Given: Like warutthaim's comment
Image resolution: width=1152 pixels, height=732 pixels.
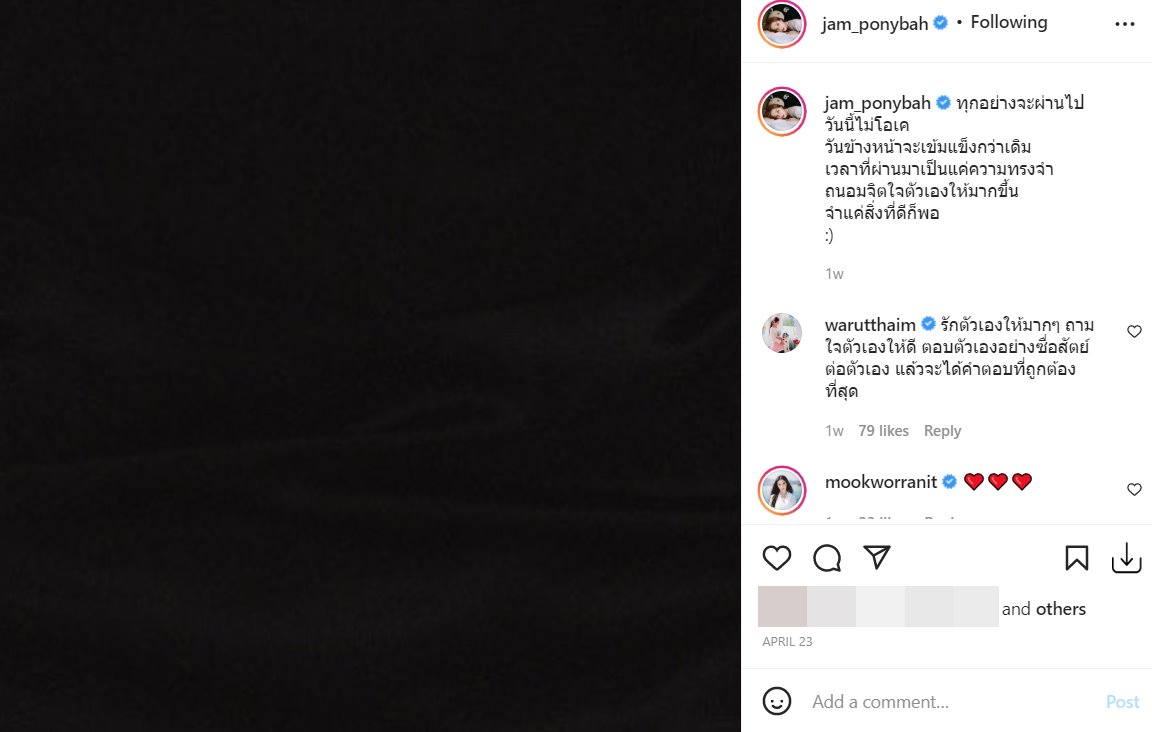Looking at the screenshot, I should pyautogui.click(x=1134, y=332).
